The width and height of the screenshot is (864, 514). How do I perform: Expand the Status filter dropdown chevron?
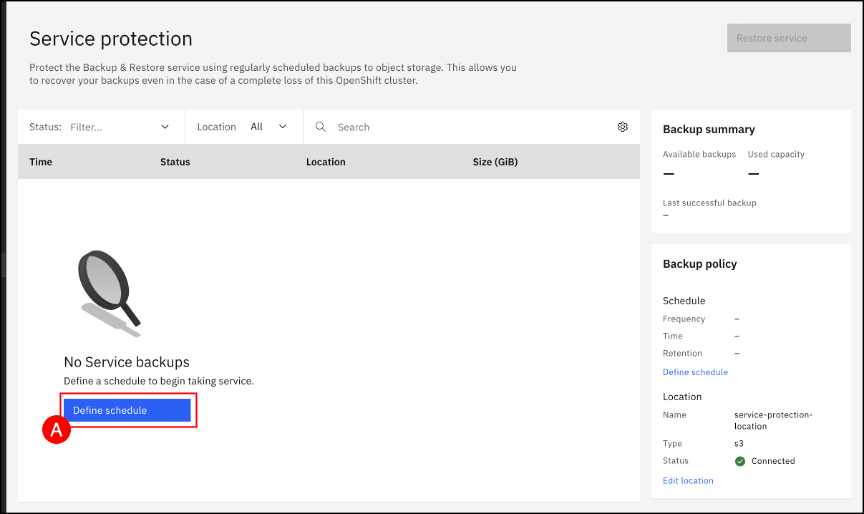(165, 127)
